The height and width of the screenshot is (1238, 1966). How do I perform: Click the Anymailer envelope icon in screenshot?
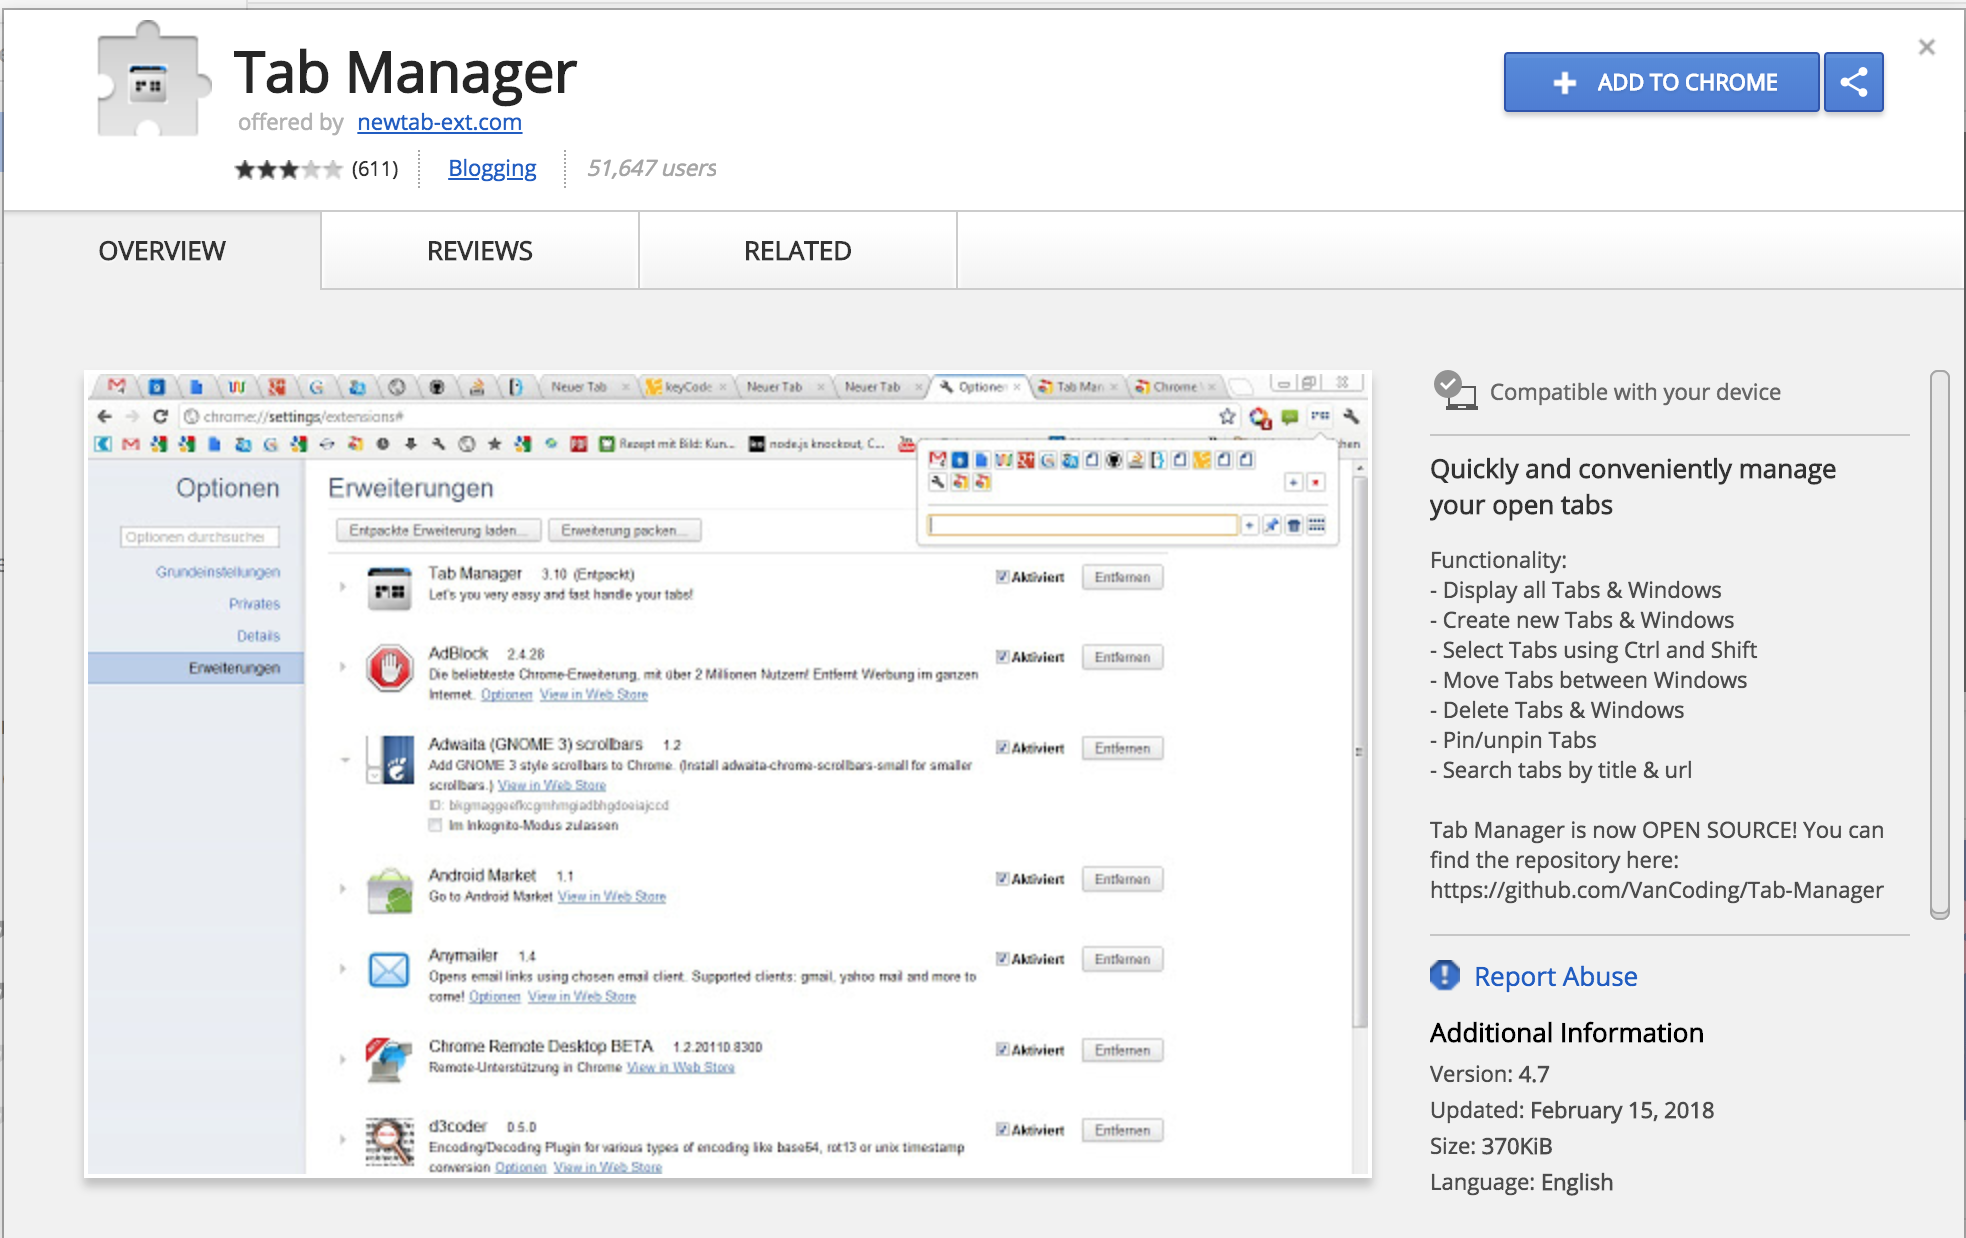(389, 969)
